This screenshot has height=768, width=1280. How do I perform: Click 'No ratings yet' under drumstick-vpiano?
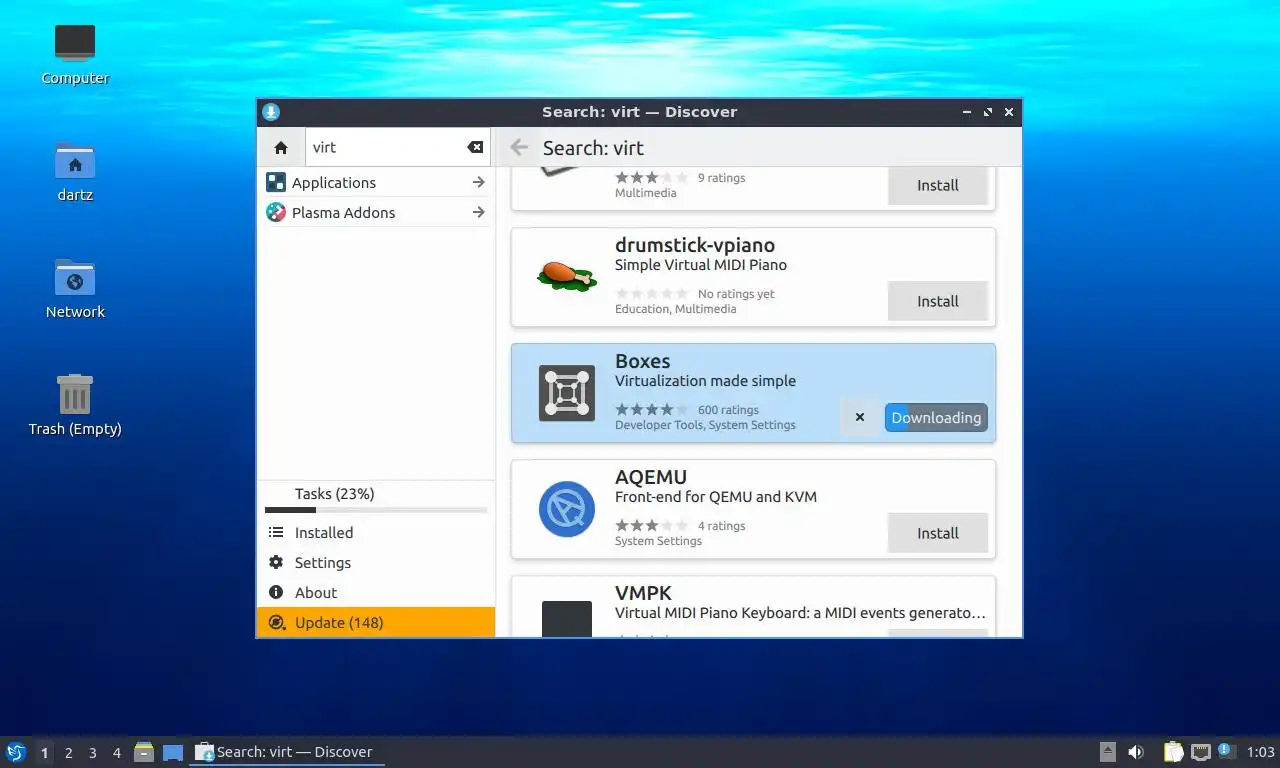(736, 294)
